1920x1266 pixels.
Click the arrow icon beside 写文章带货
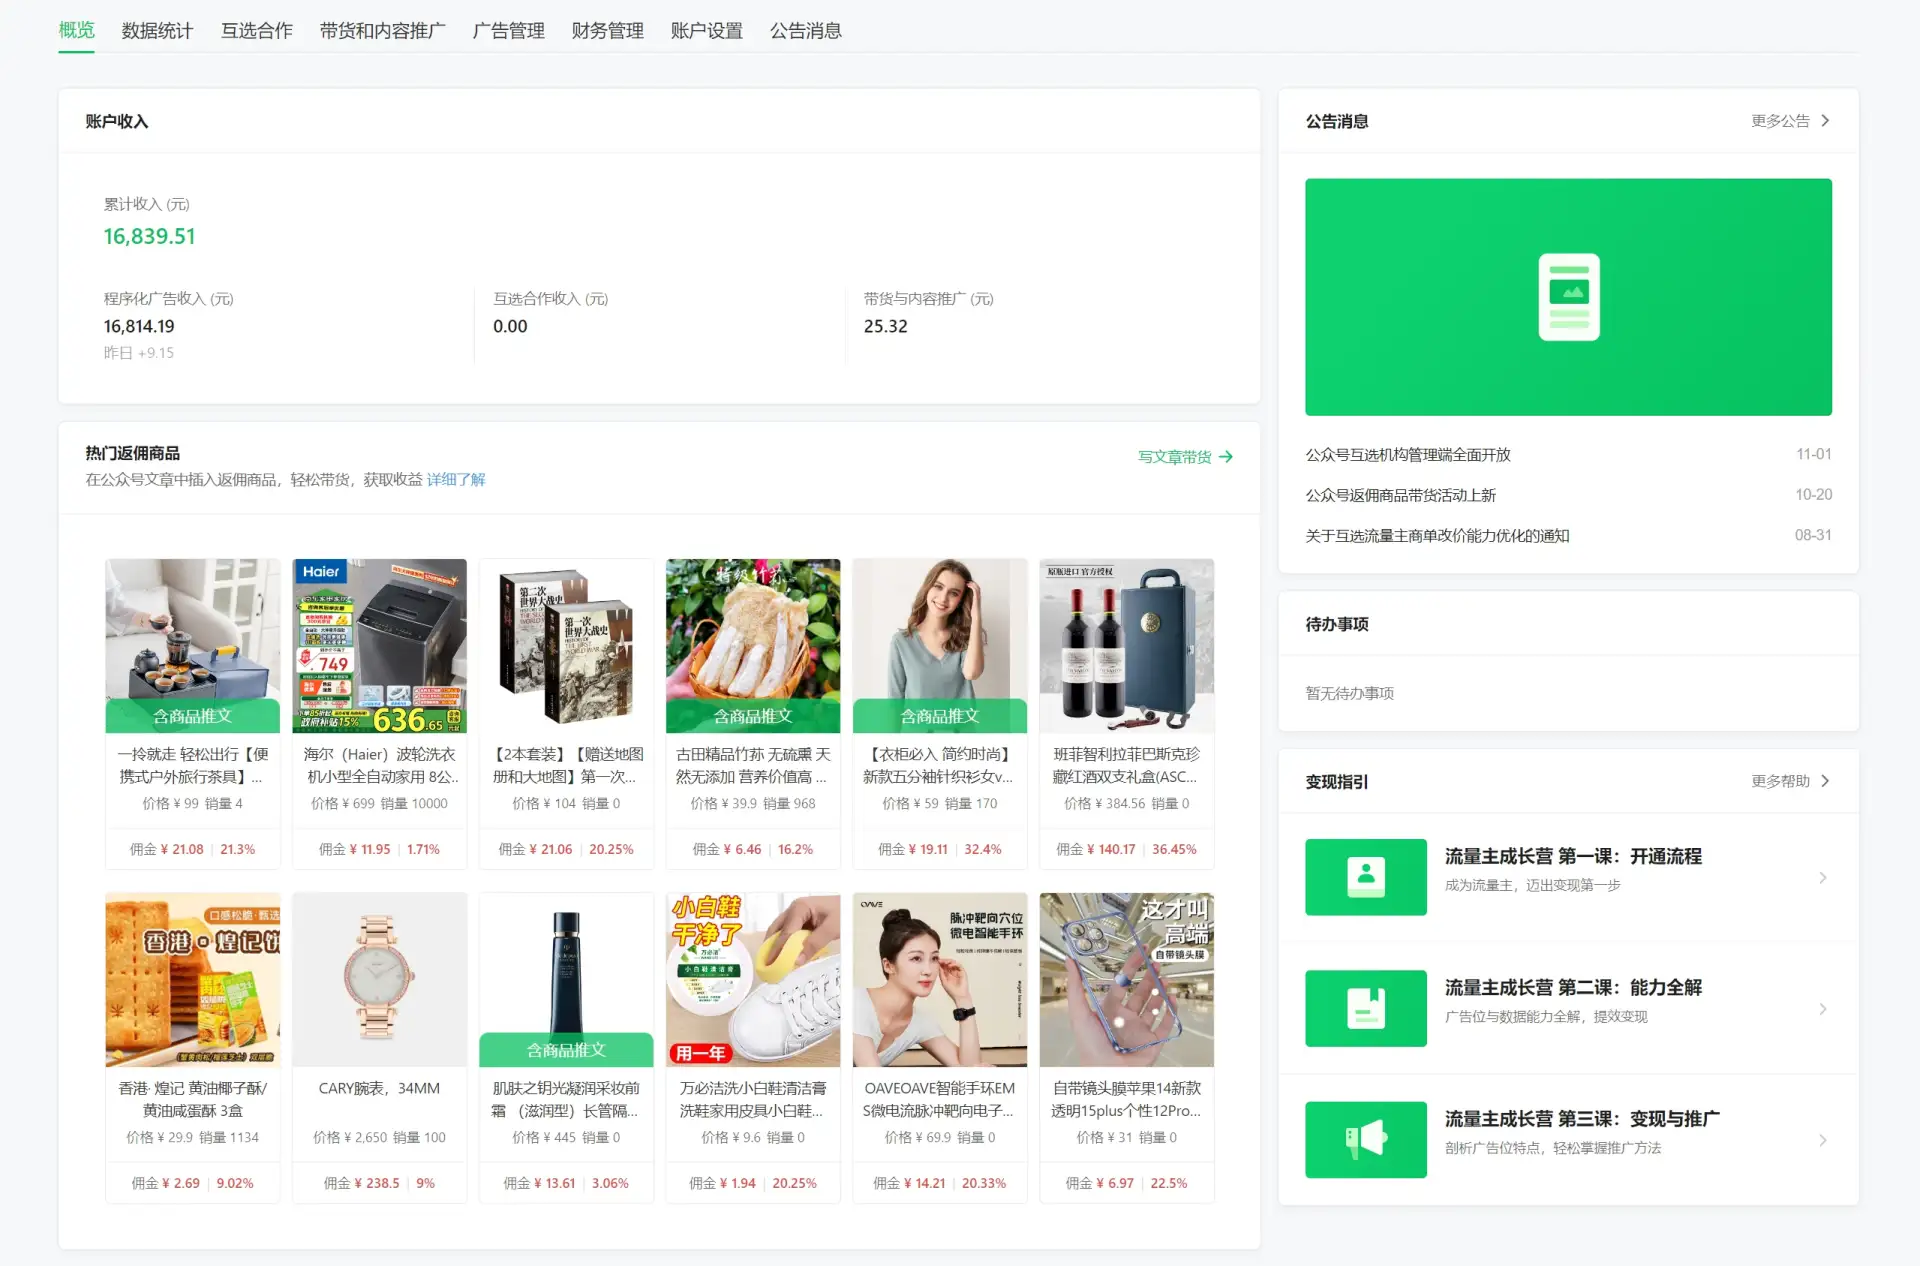(1229, 457)
